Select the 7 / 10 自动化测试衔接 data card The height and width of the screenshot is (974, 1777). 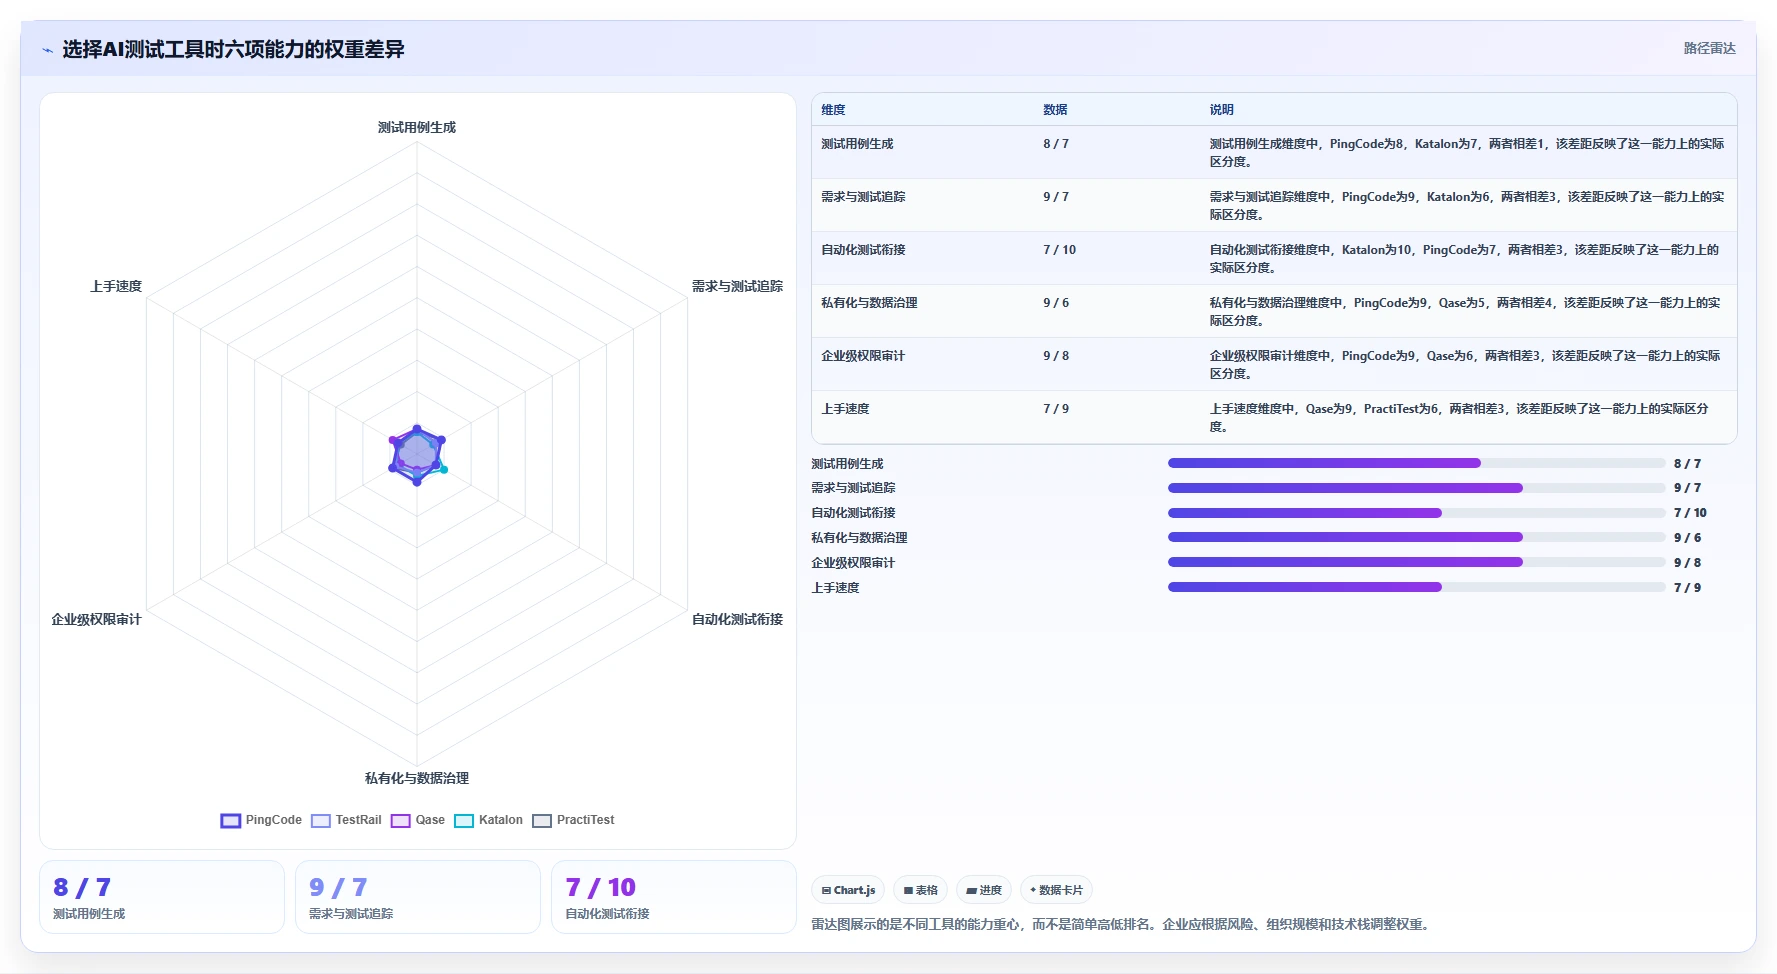(674, 897)
